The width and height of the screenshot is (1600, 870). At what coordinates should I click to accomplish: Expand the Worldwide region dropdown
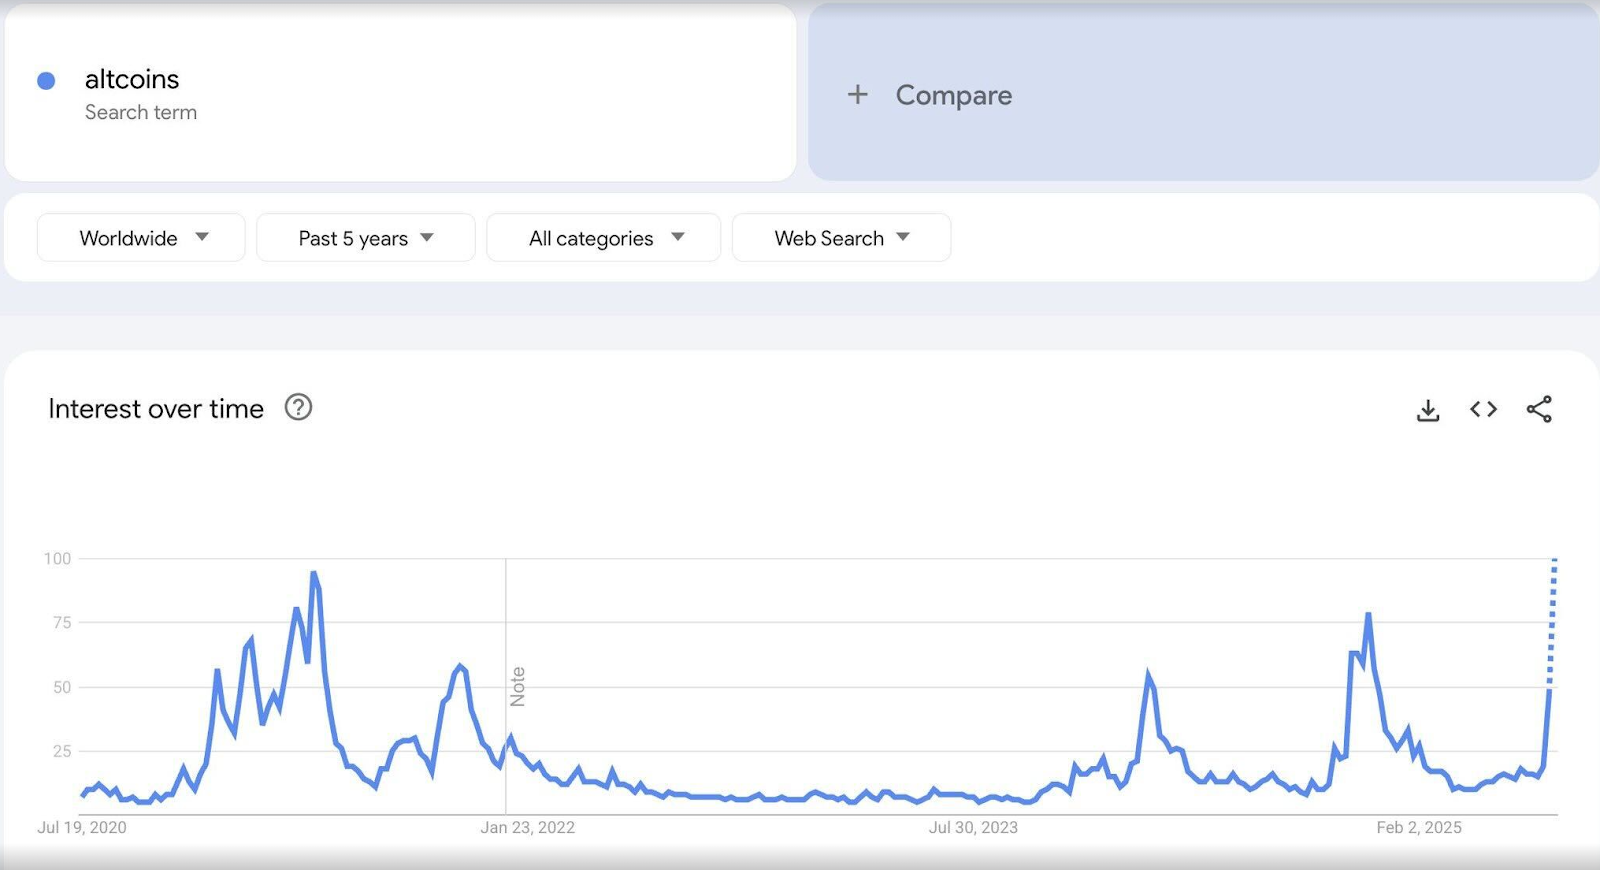pos(141,238)
